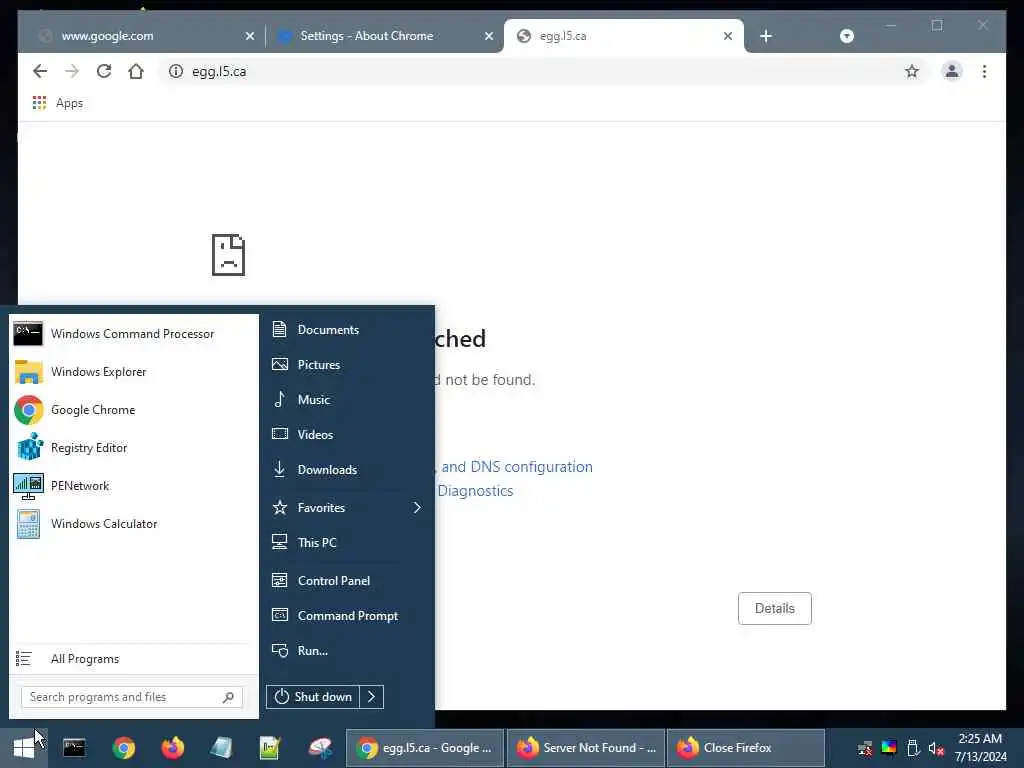Click the taskbar clock showing 2:25 AM

(x=980, y=748)
